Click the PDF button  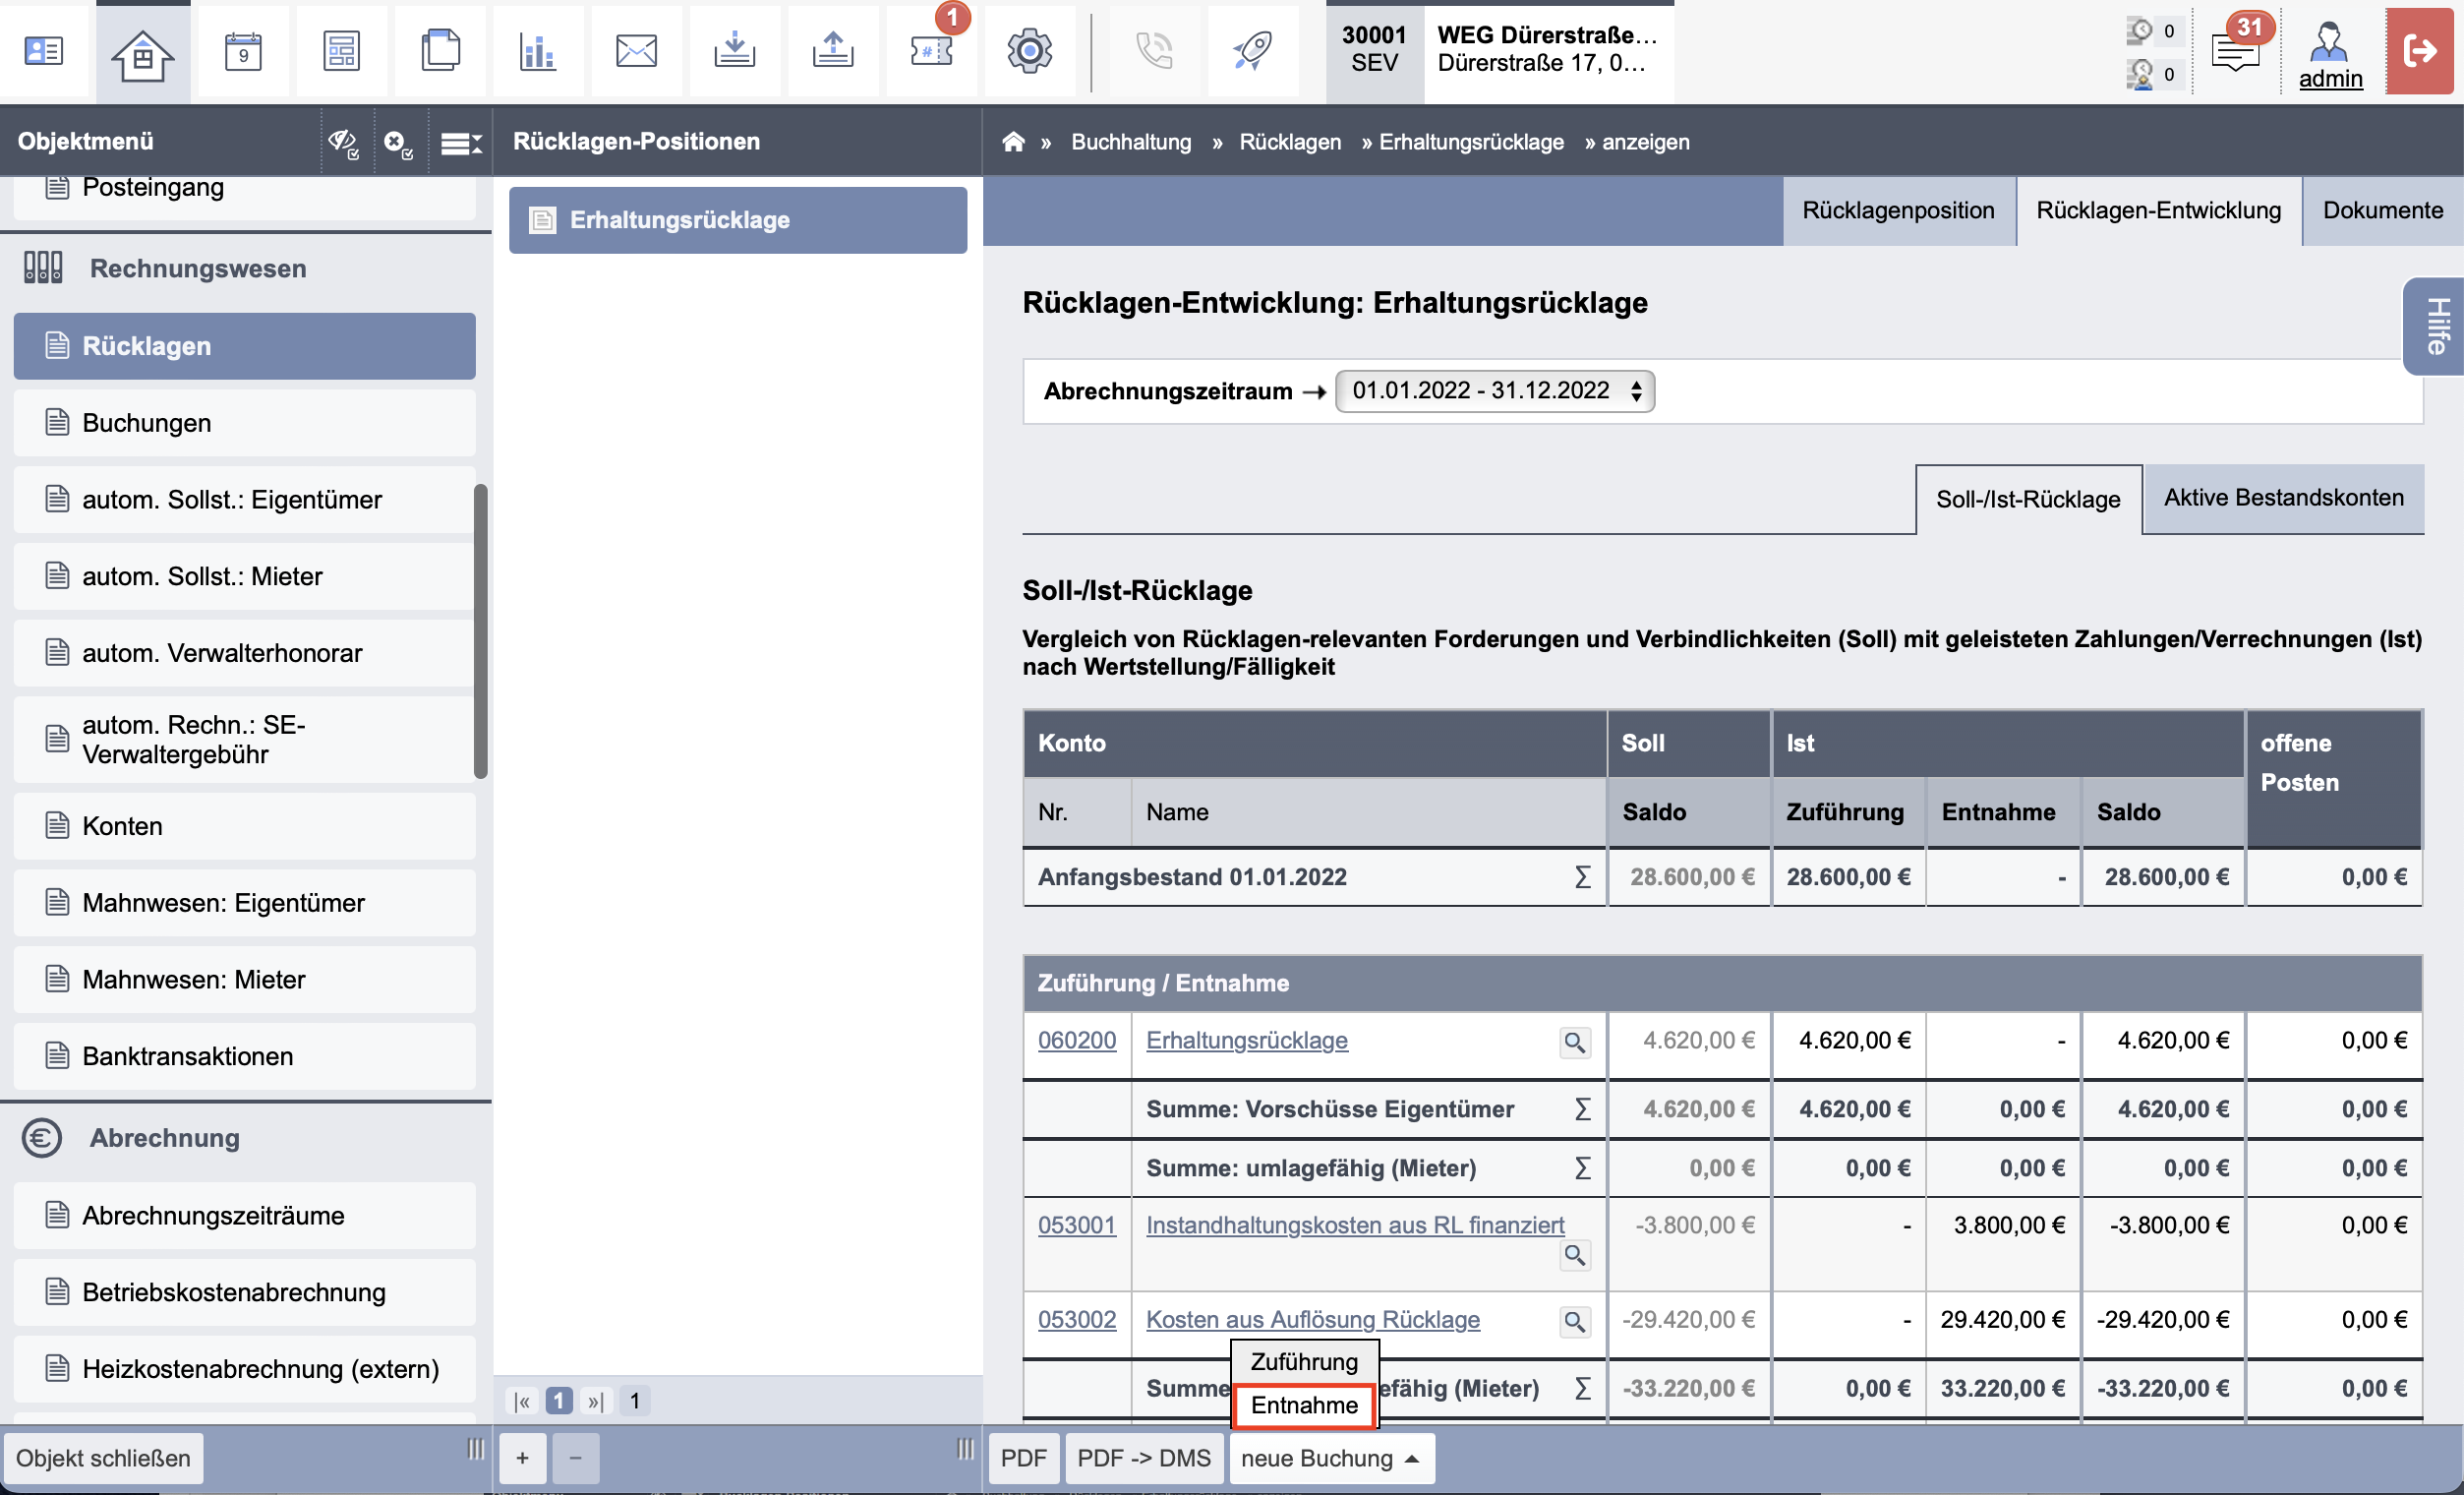[1023, 1458]
